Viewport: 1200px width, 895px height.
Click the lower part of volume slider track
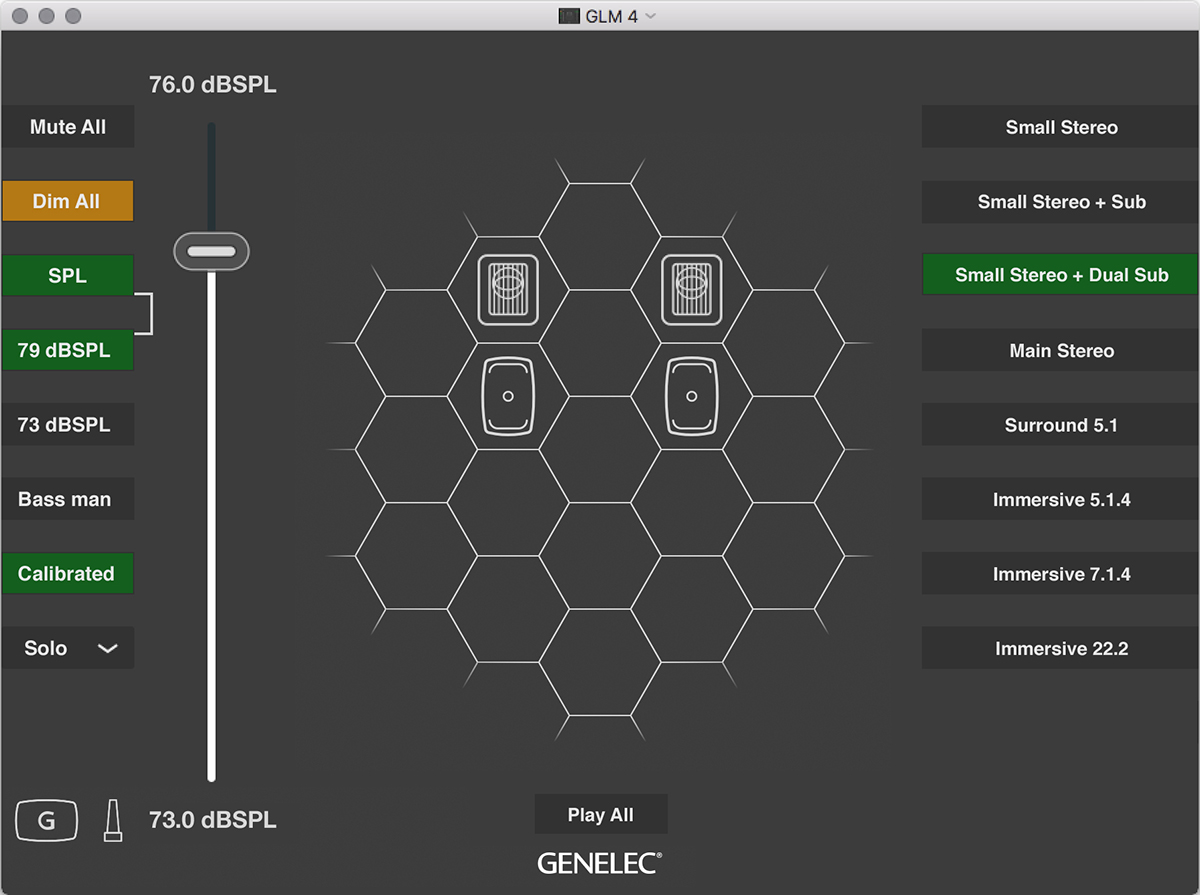tap(211, 525)
